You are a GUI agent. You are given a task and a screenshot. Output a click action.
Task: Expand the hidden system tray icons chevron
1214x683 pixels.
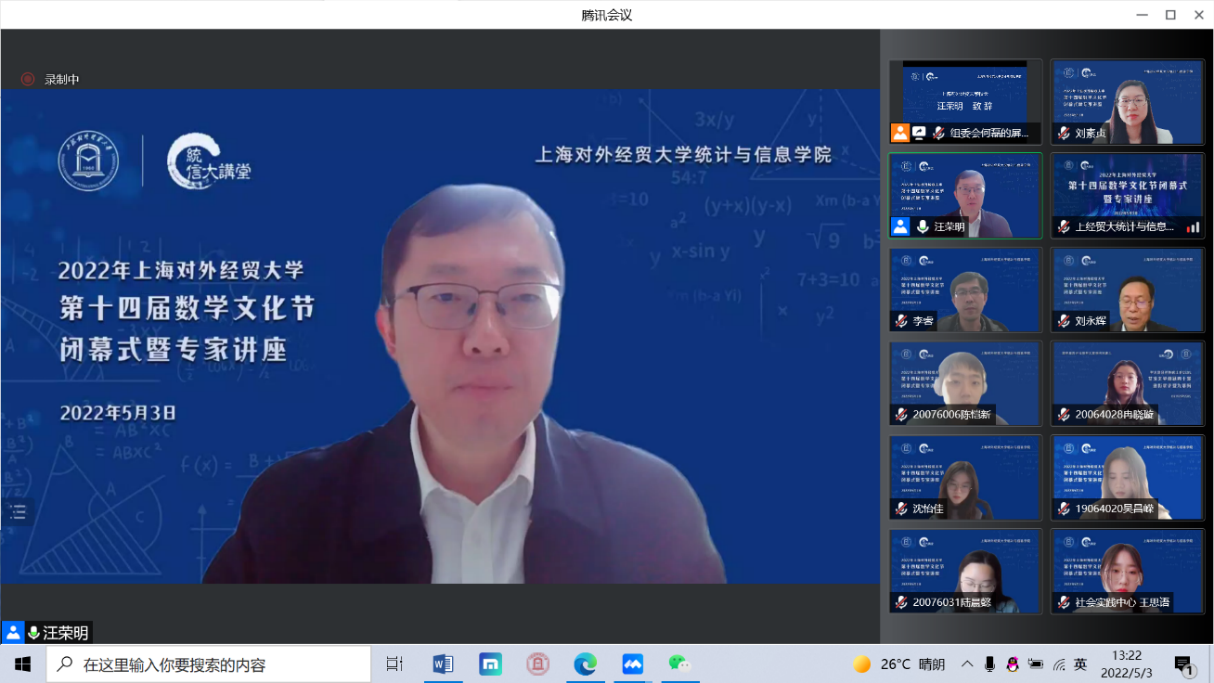(967, 664)
